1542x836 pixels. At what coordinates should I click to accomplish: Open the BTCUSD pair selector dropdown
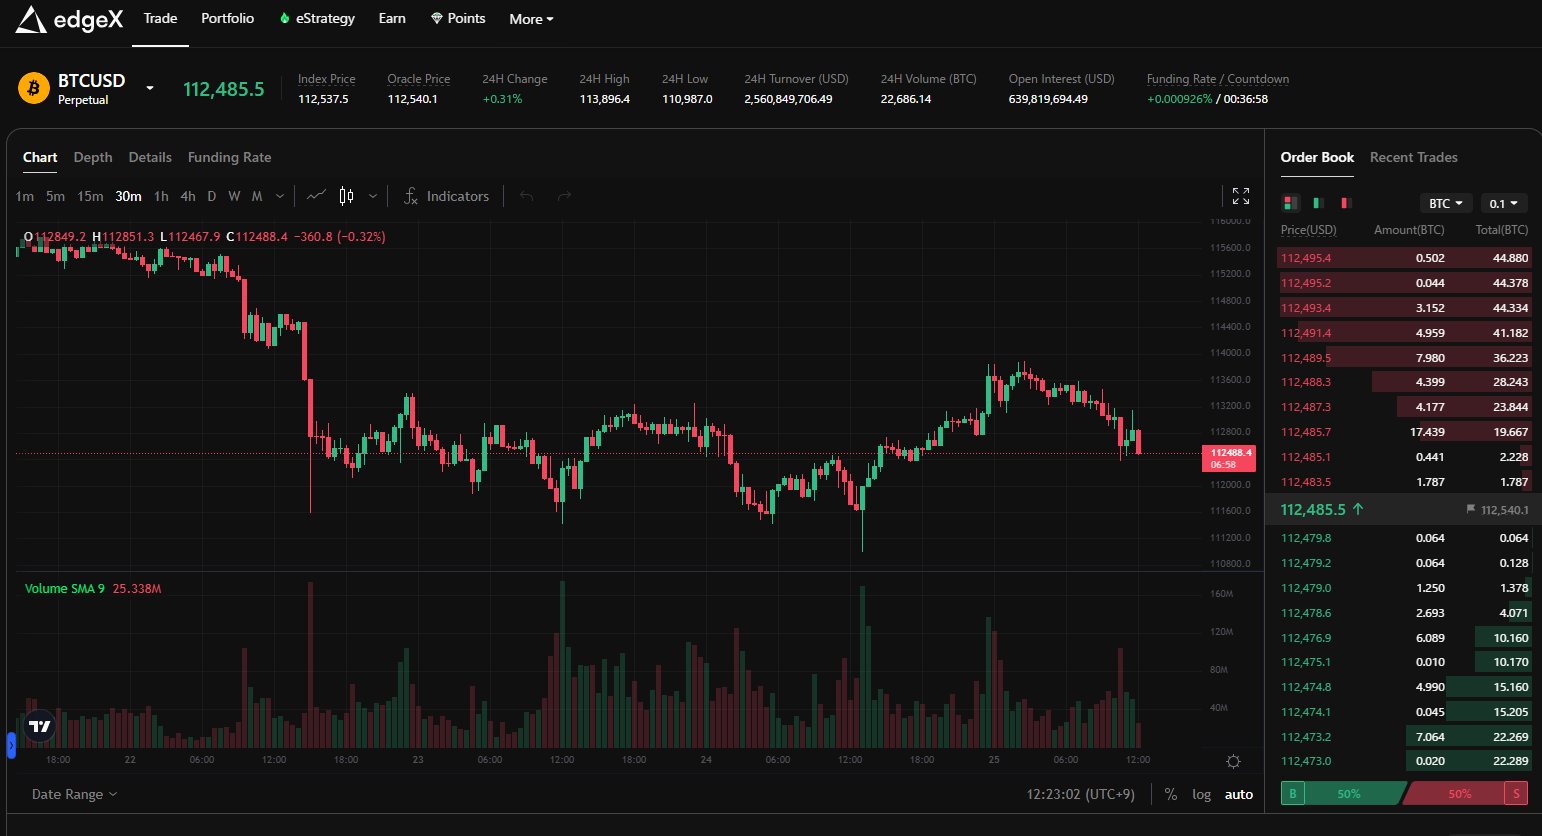150,88
